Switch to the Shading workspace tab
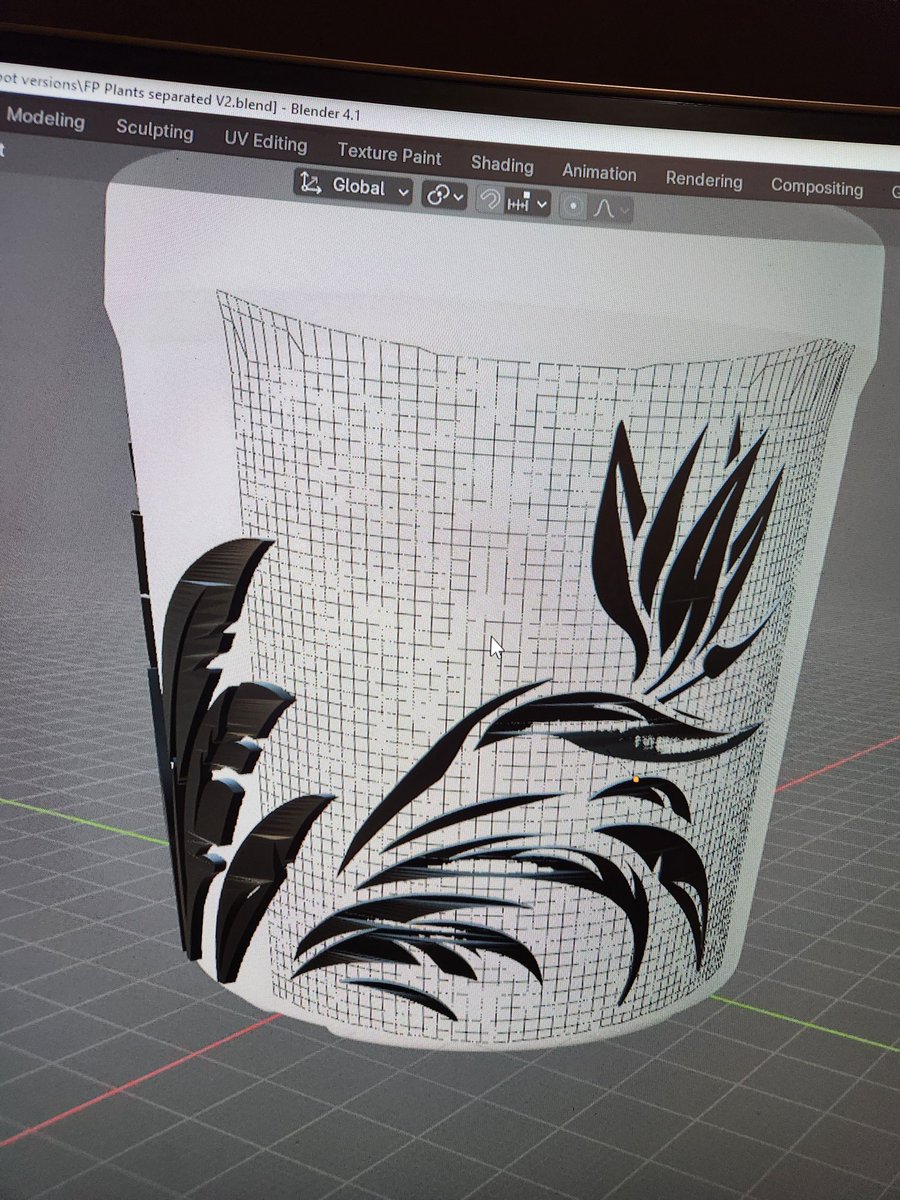 click(502, 165)
